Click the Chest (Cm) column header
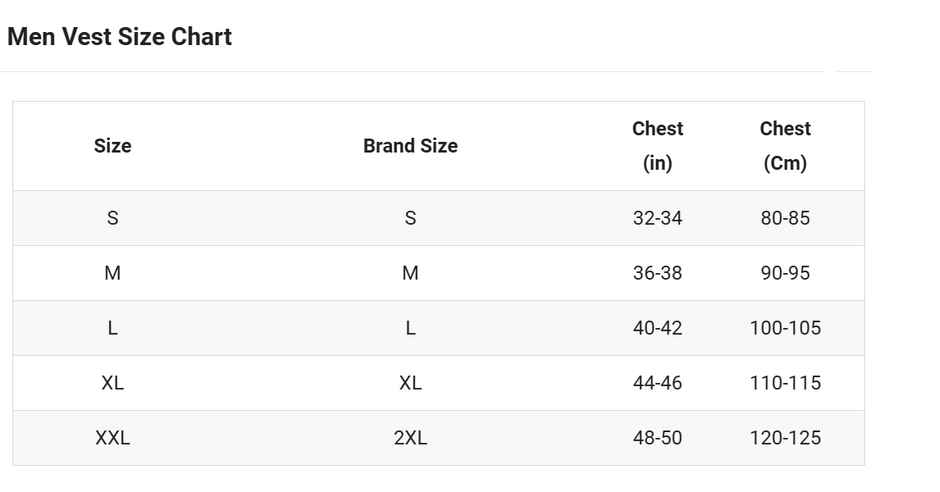The width and height of the screenshot is (940, 492). pyautogui.click(x=785, y=146)
